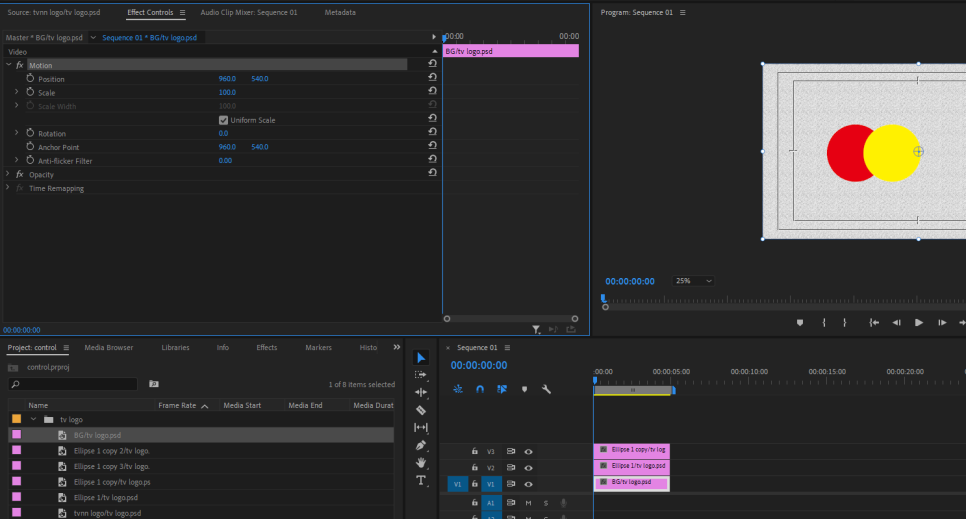This screenshot has width=966, height=519.
Task: Toggle animation stopwatch for Scale
Action: click(30, 92)
